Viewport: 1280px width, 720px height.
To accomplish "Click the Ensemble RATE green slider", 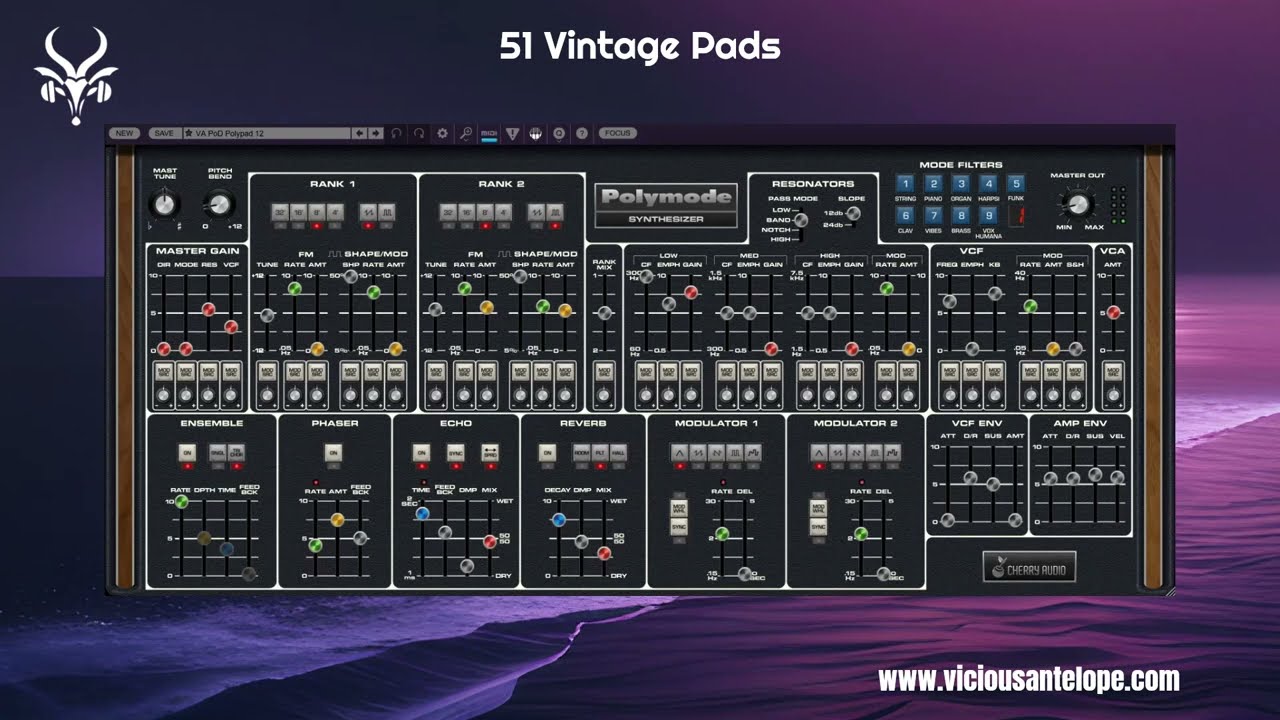I will click(x=181, y=501).
